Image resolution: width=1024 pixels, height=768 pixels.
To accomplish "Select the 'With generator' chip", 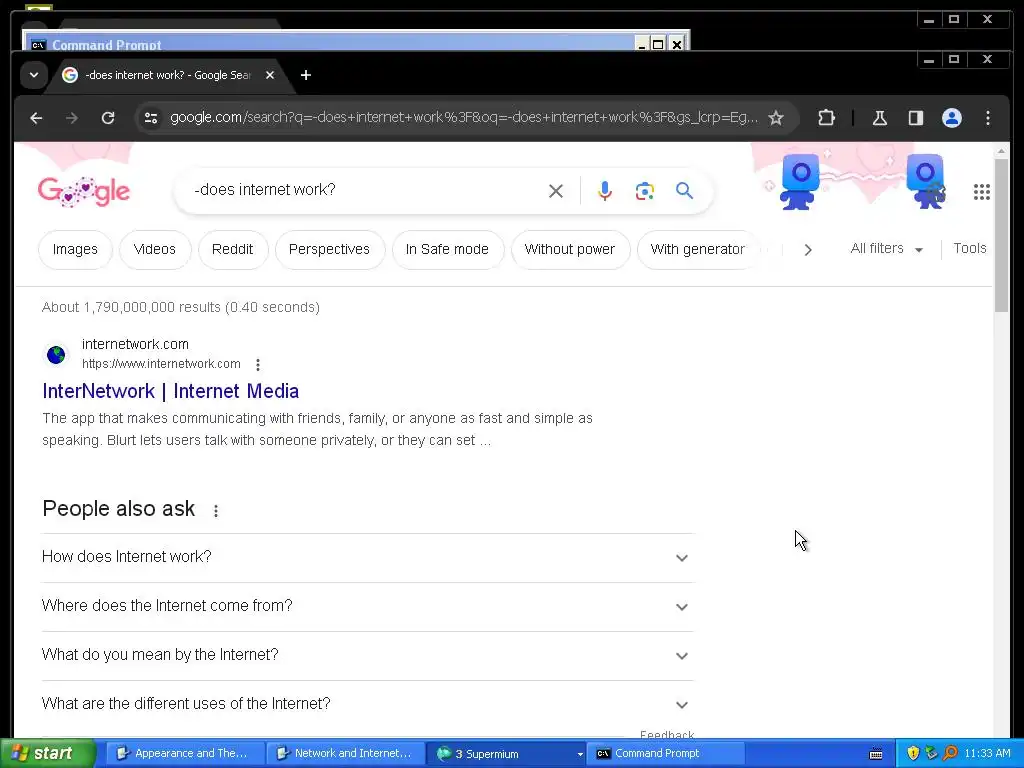I will click(x=697, y=249).
